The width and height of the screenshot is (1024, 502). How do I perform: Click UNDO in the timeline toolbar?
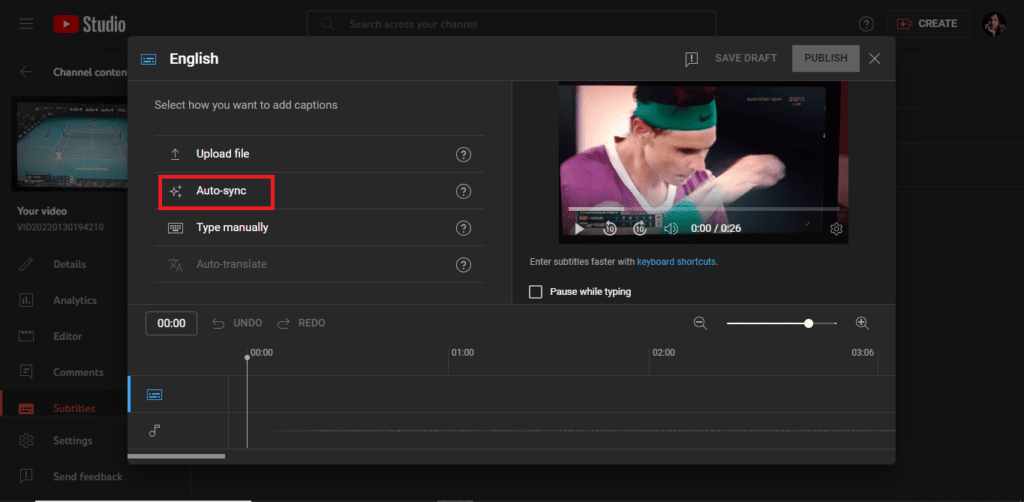(x=238, y=323)
